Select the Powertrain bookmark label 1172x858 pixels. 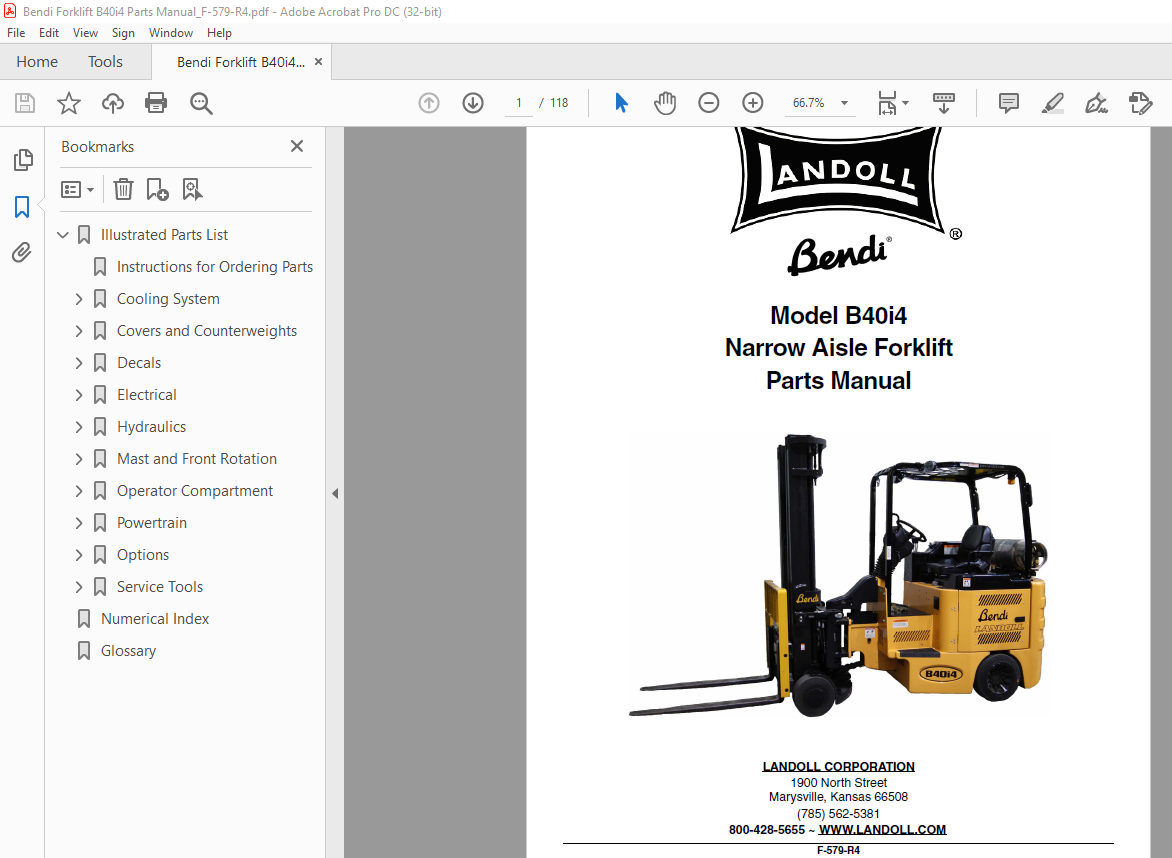coord(152,523)
